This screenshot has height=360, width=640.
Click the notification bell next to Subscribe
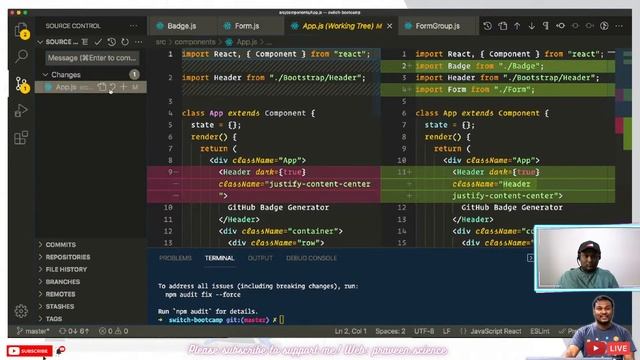pos(60,350)
